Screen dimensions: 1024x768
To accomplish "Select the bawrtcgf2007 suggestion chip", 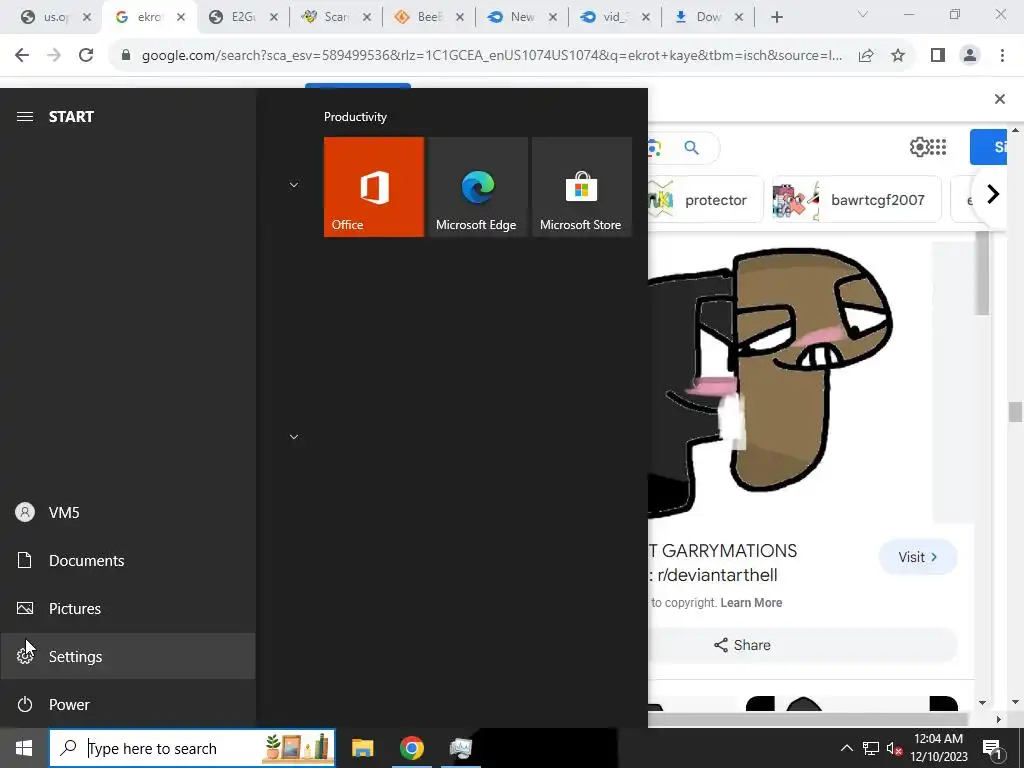I will tap(856, 200).
